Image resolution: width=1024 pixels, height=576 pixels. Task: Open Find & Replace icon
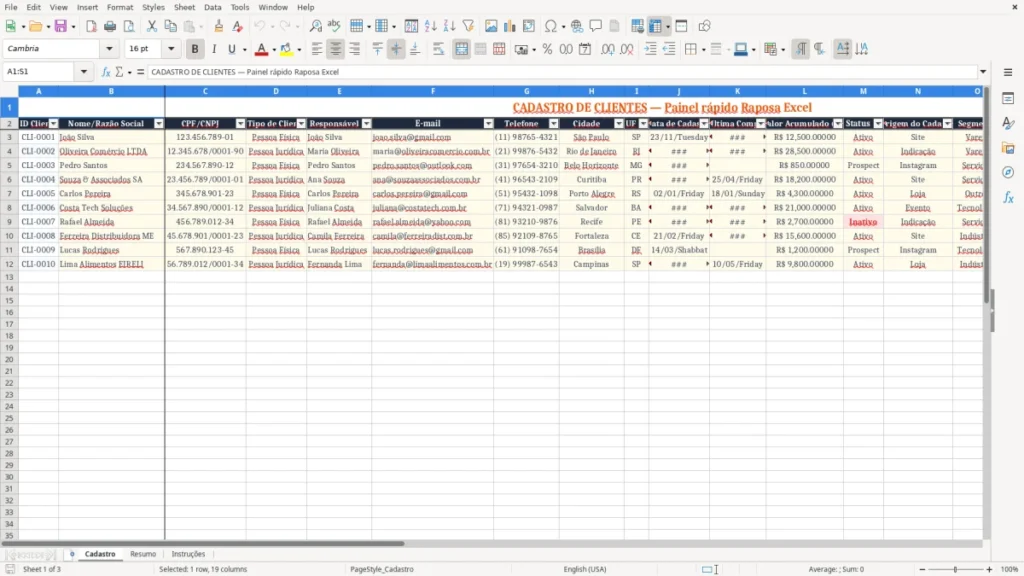[315, 26]
